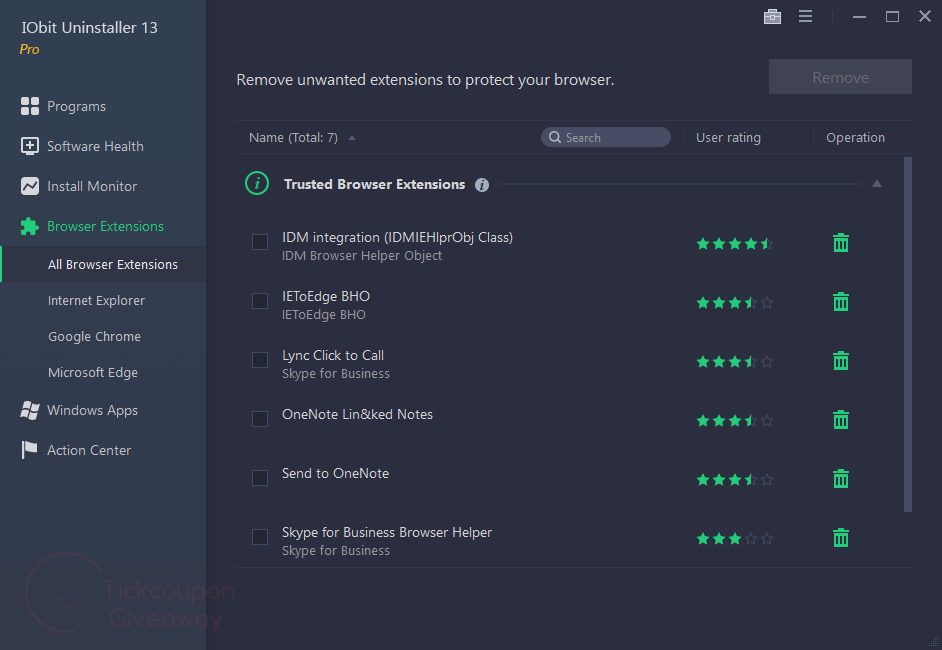
Task: Open the toolbox briefcase icon
Action: pos(772,17)
